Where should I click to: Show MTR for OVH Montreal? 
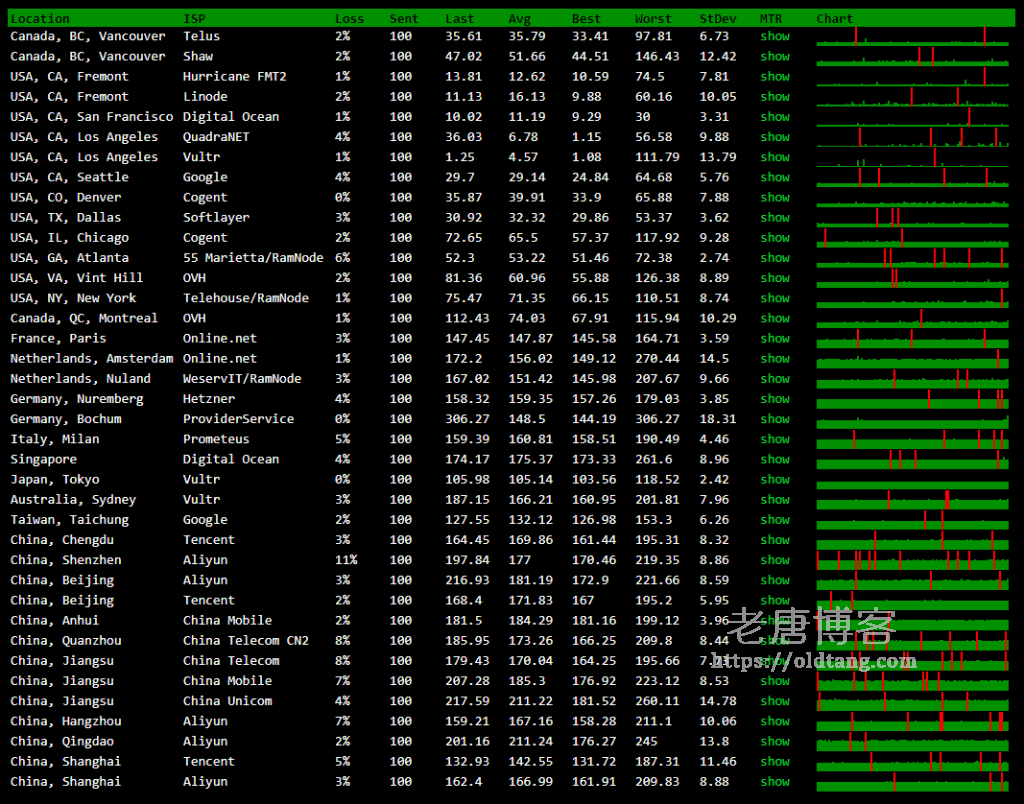pyautogui.click(x=774, y=318)
